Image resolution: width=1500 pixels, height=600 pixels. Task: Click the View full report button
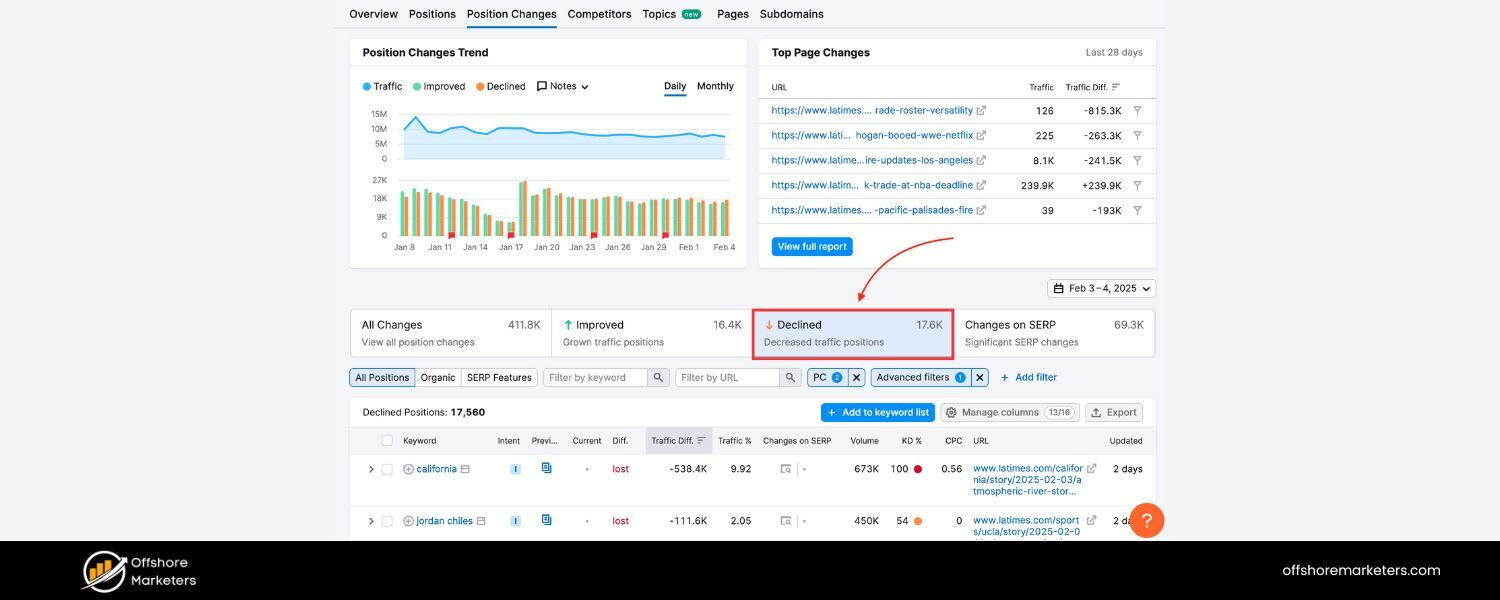click(x=812, y=246)
